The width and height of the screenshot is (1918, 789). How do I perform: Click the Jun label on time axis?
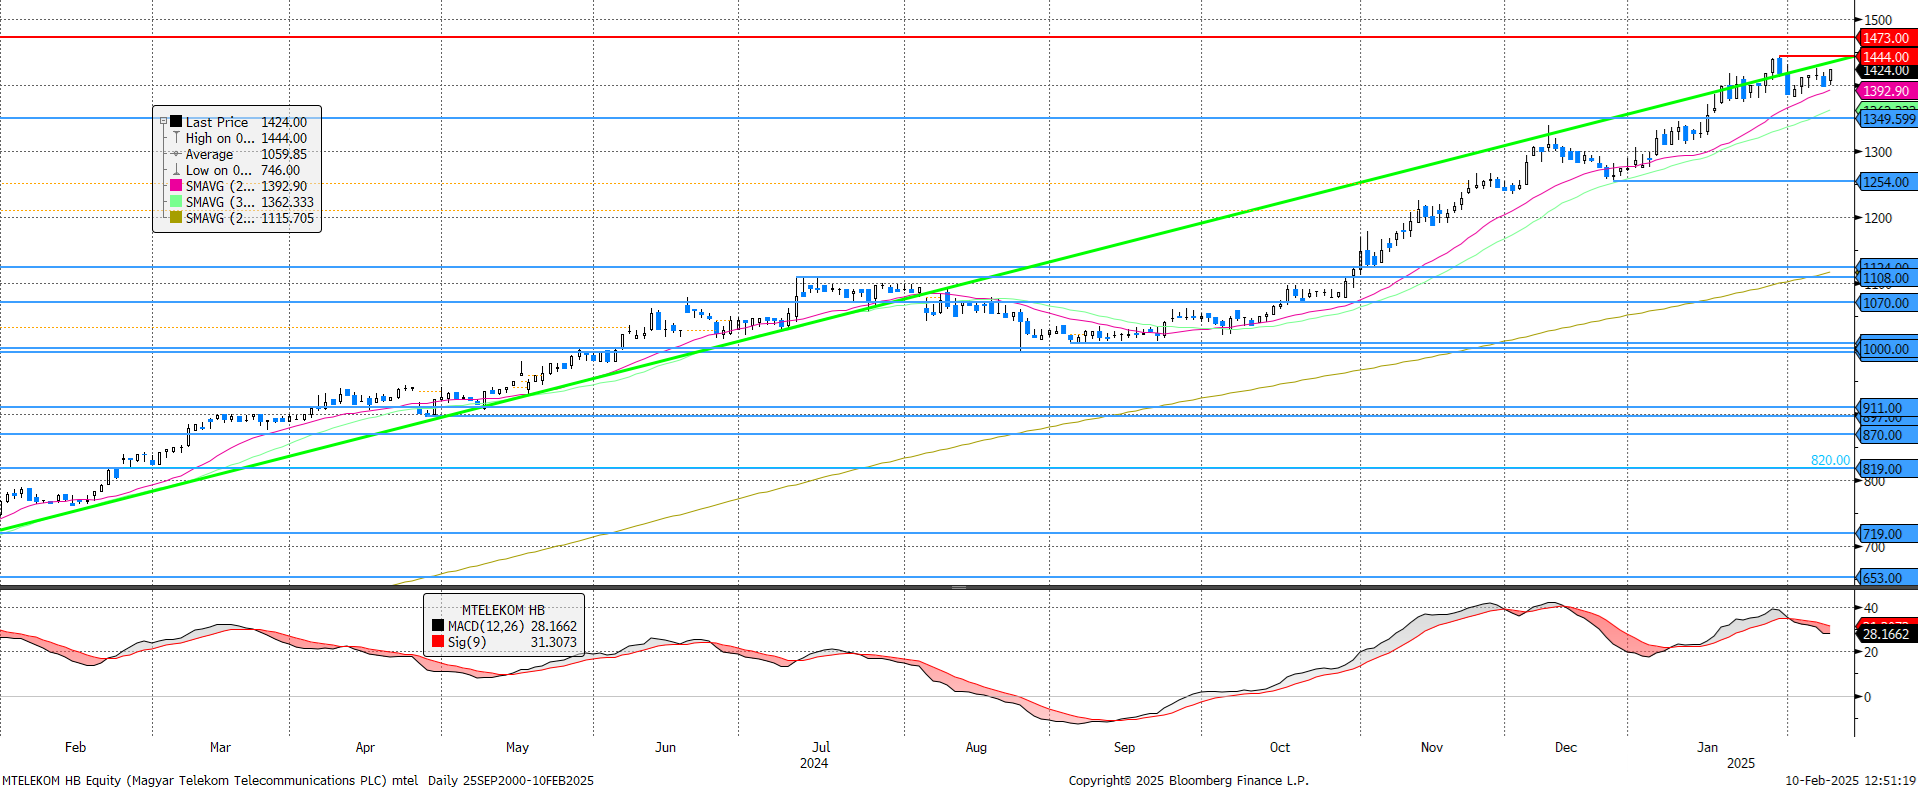665,747
